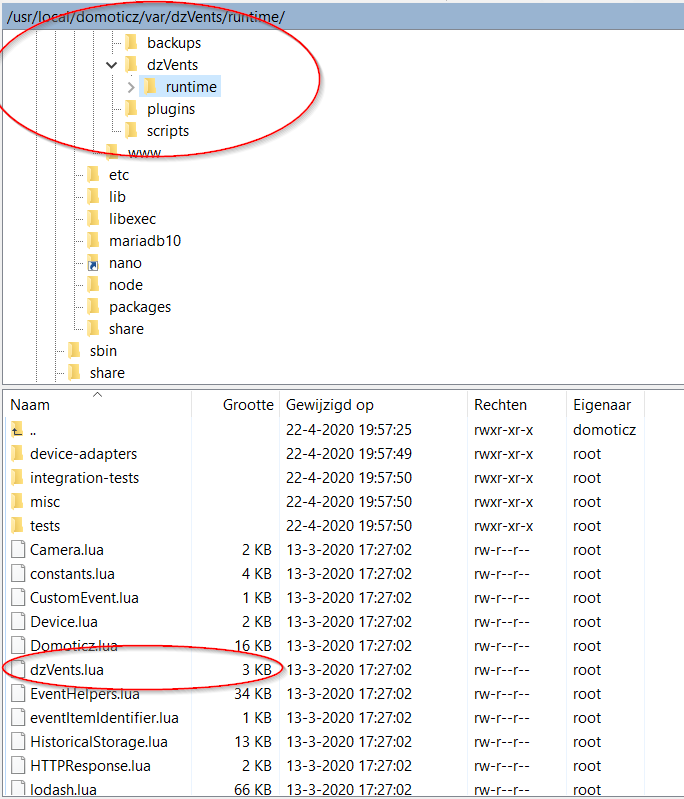
Task: Select the nano shortcut in tree
Action: (x=125, y=263)
